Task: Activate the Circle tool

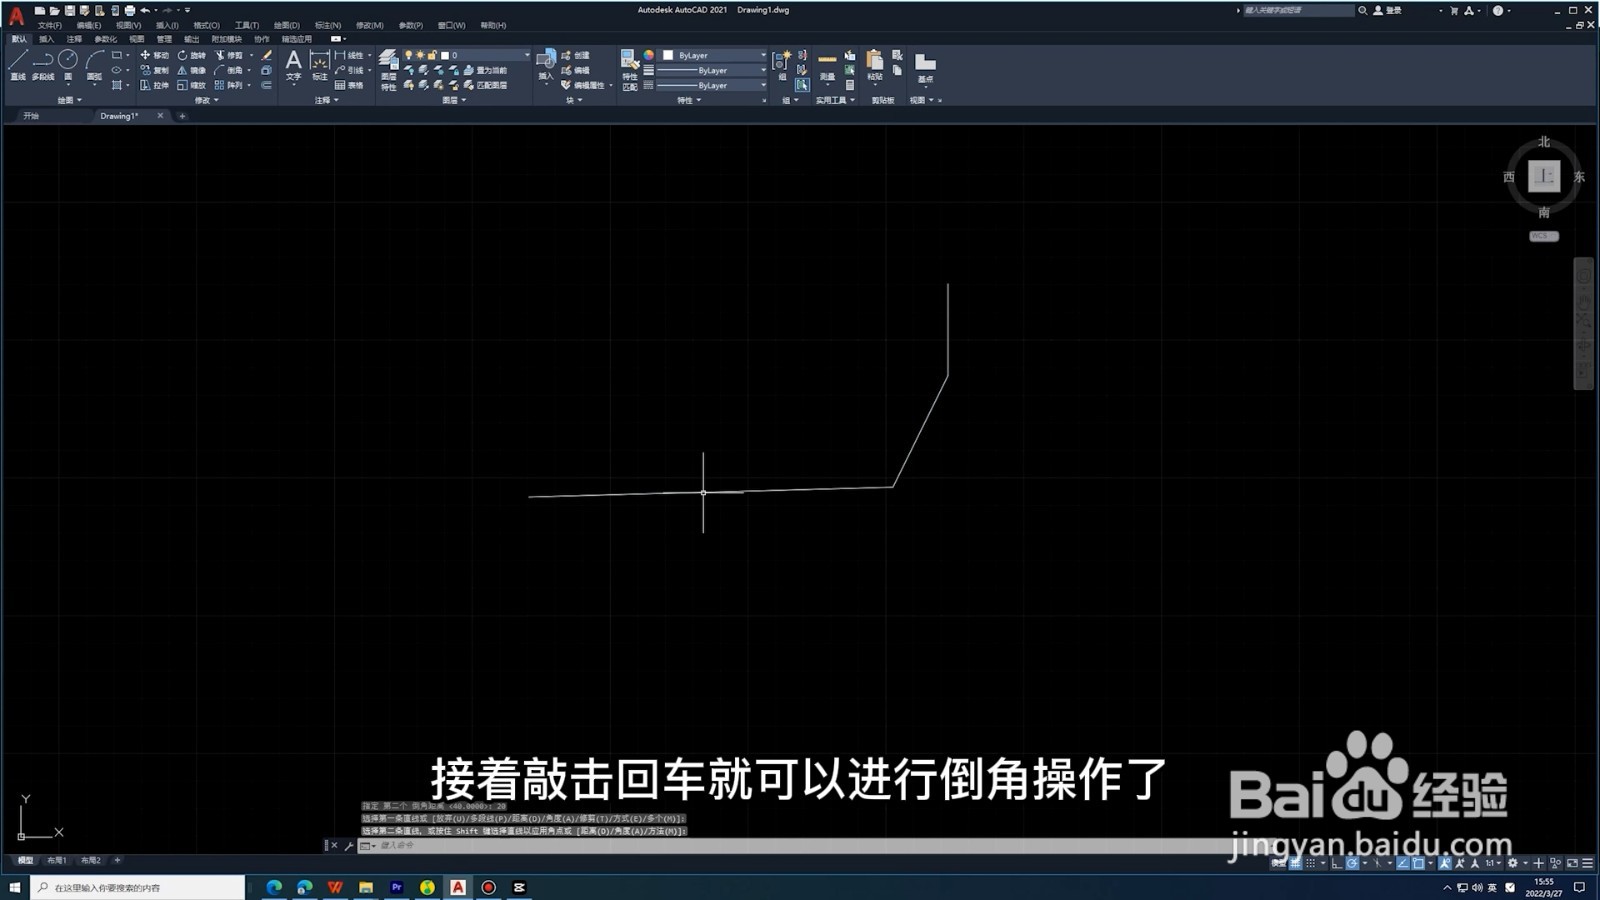Action: [x=66, y=58]
